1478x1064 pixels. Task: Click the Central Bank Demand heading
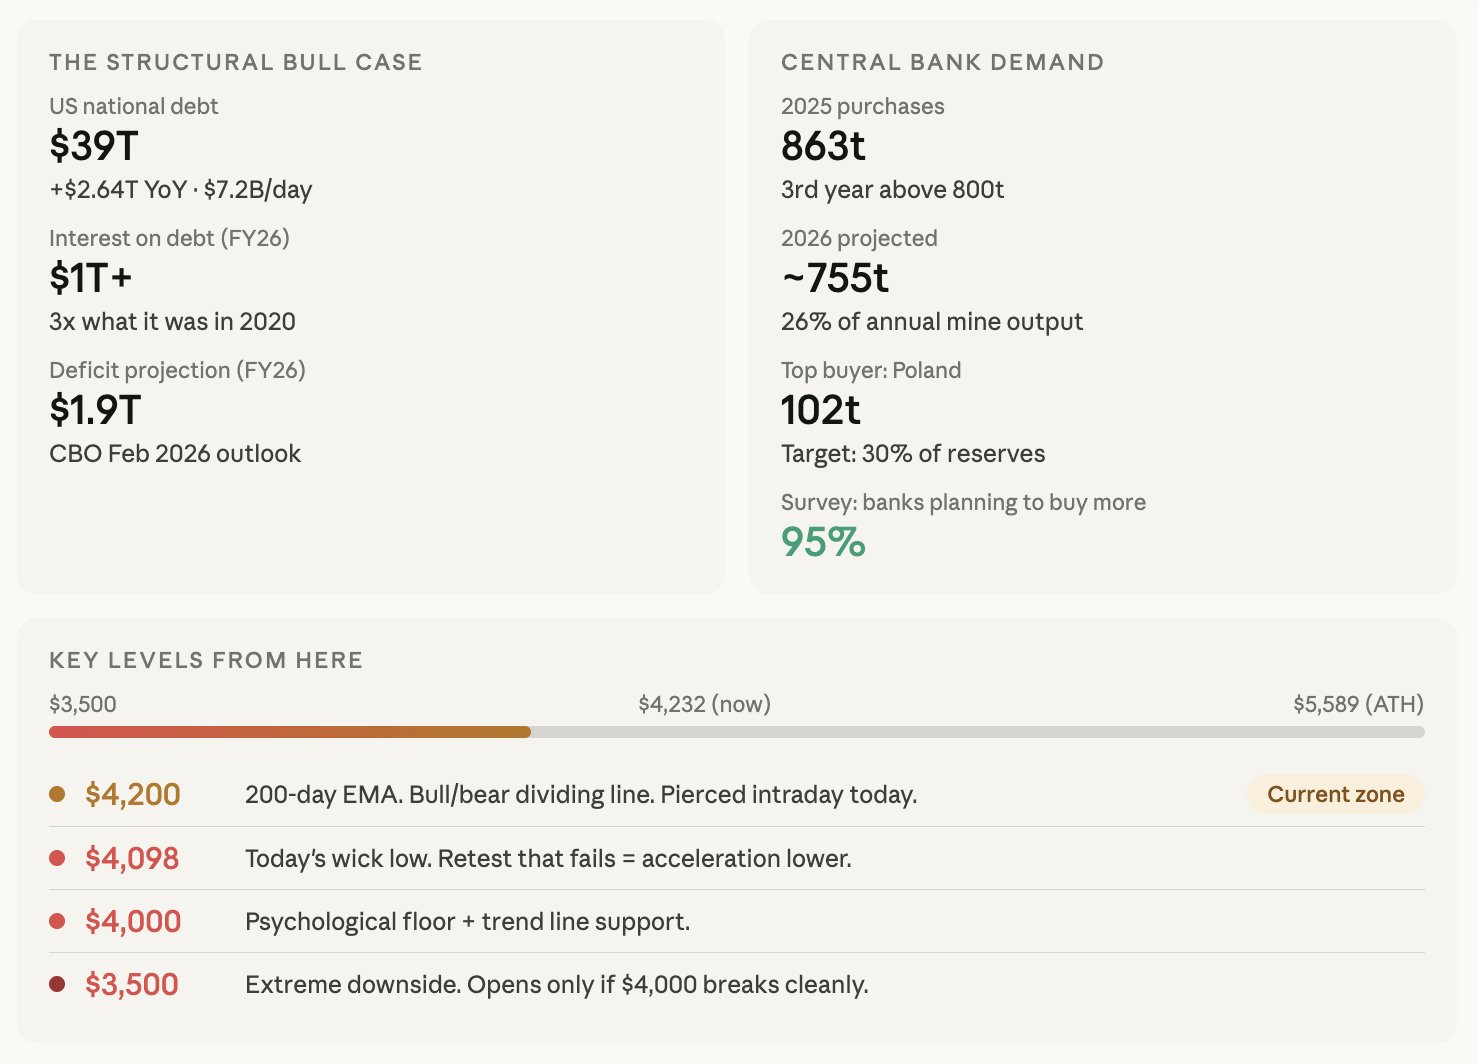coord(942,62)
